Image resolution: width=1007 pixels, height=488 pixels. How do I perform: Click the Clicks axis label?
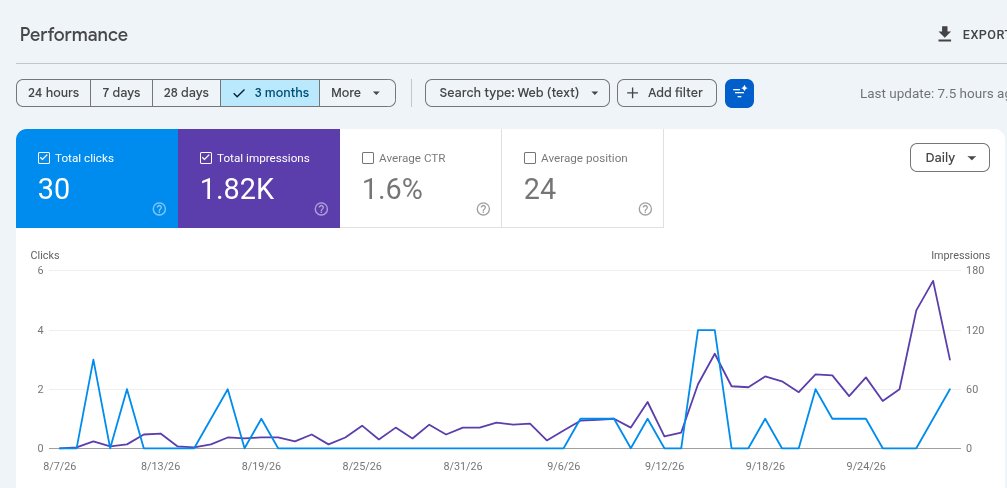45,256
